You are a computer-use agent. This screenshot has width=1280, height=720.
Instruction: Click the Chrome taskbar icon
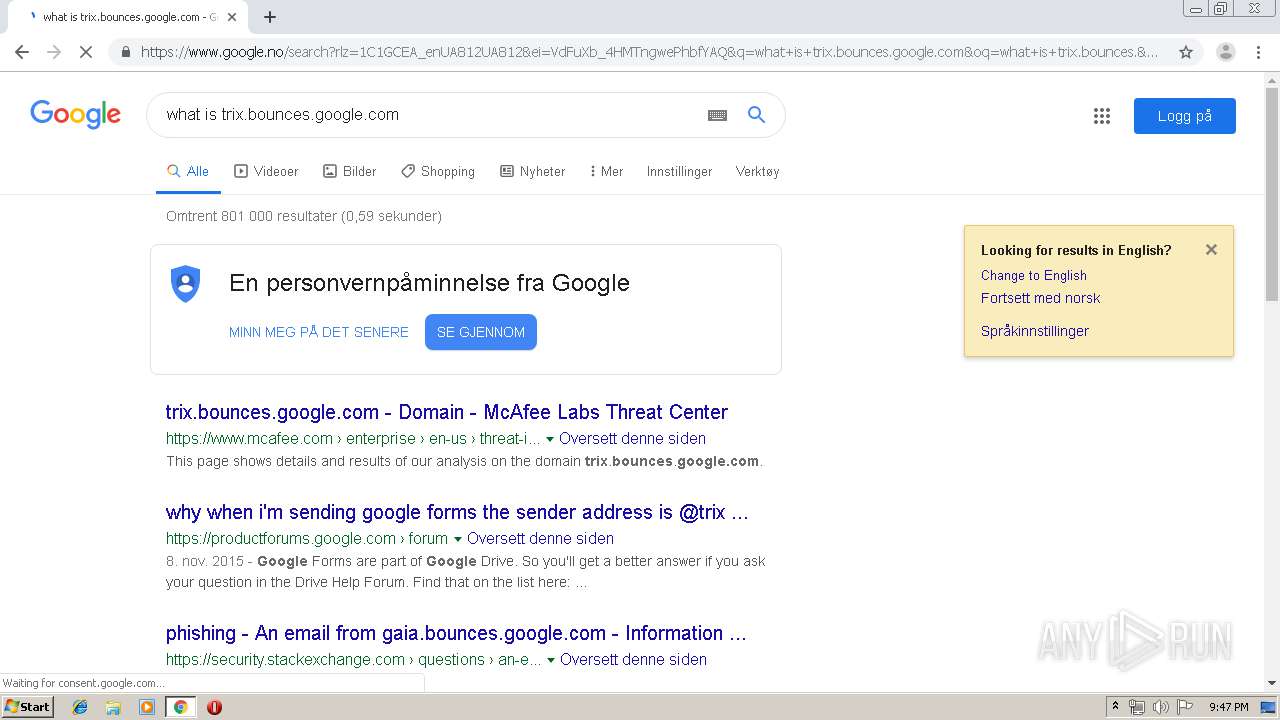pos(180,707)
